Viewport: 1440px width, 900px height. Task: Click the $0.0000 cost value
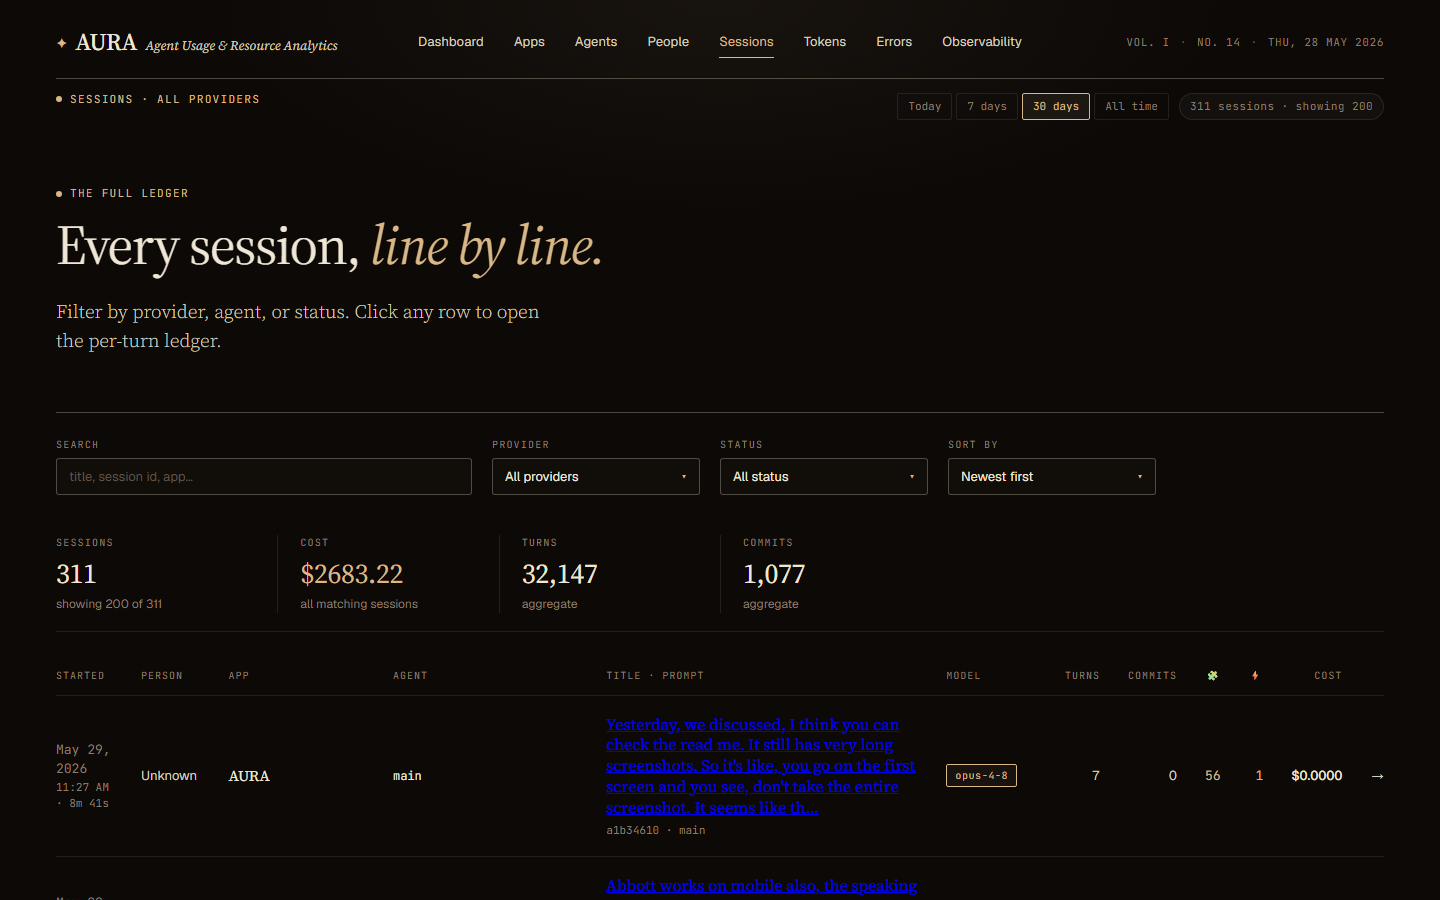coord(1316,776)
